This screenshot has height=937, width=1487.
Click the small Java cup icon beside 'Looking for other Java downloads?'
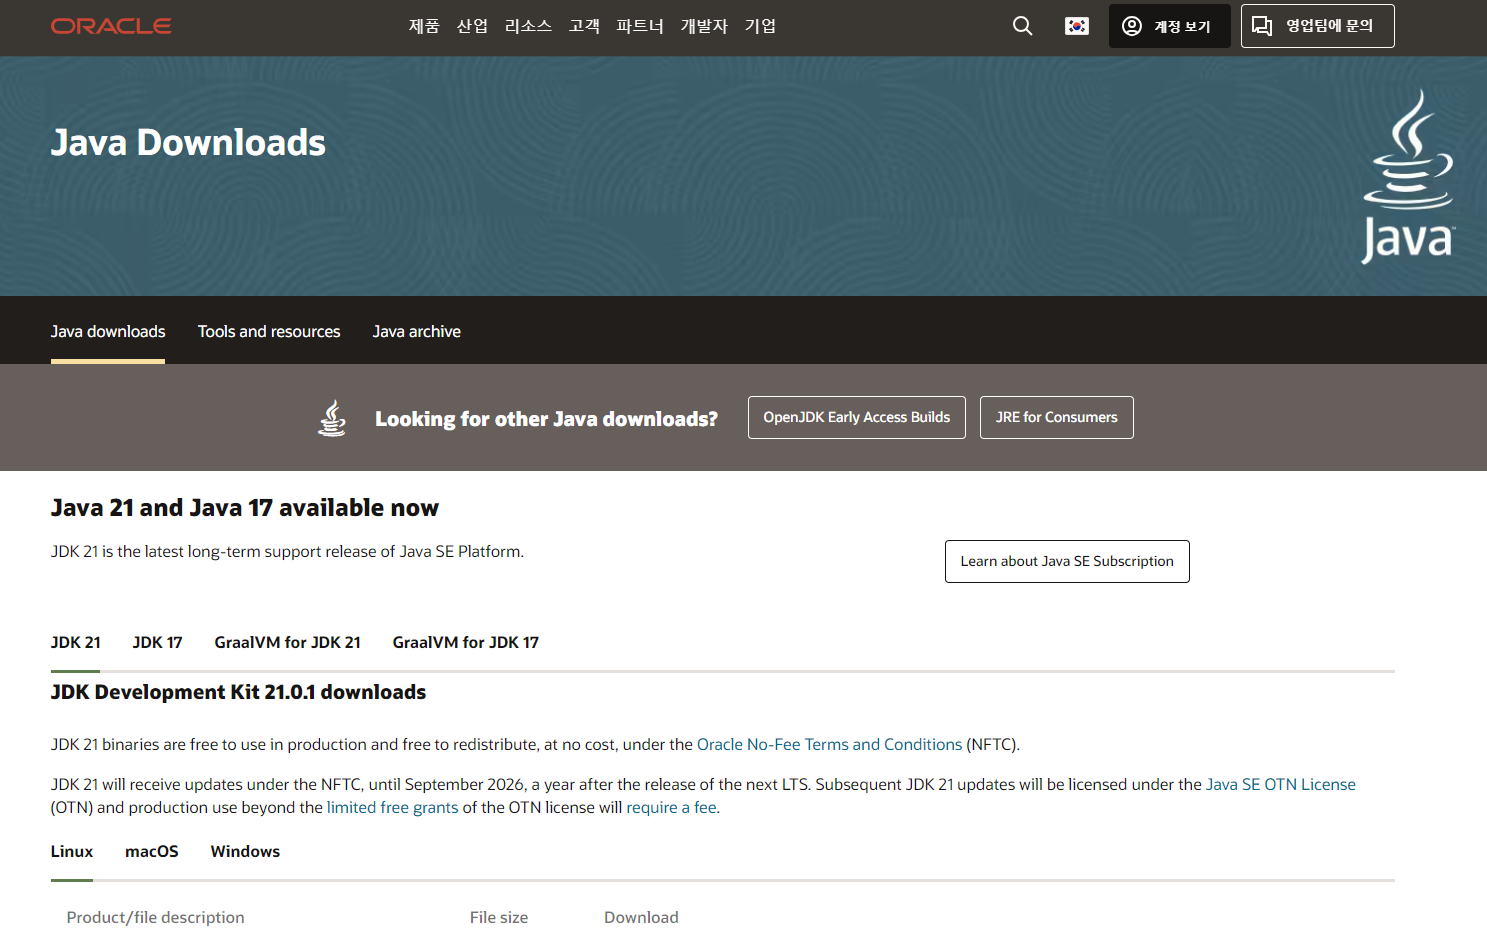(332, 418)
